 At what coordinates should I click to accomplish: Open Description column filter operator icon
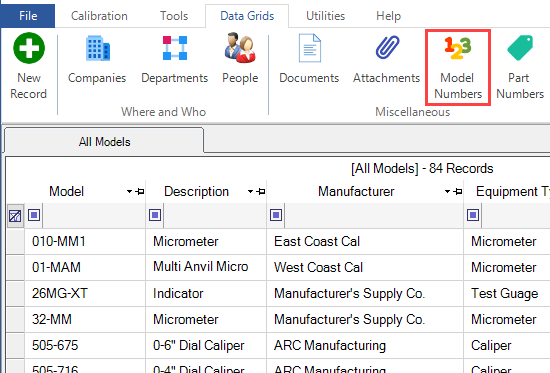click(x=155, y=215)
